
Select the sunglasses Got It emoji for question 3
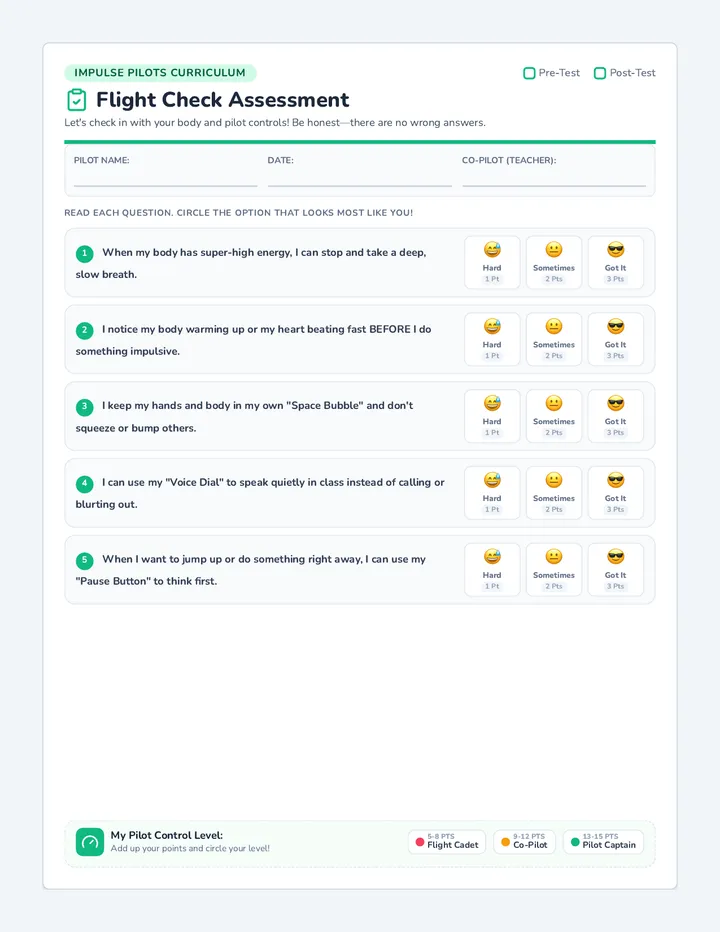click(615, 403)
